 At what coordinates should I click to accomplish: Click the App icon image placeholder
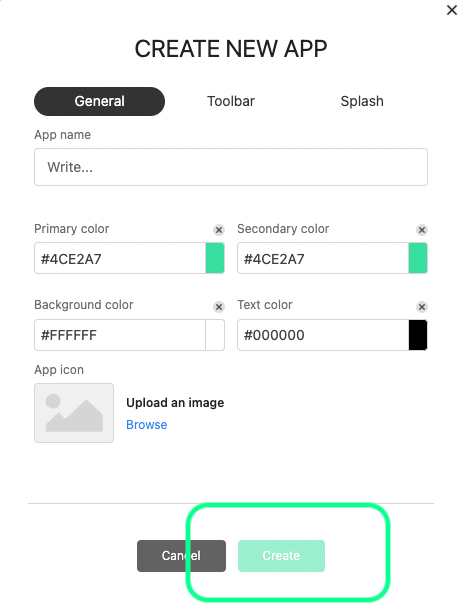pos(74,412)
